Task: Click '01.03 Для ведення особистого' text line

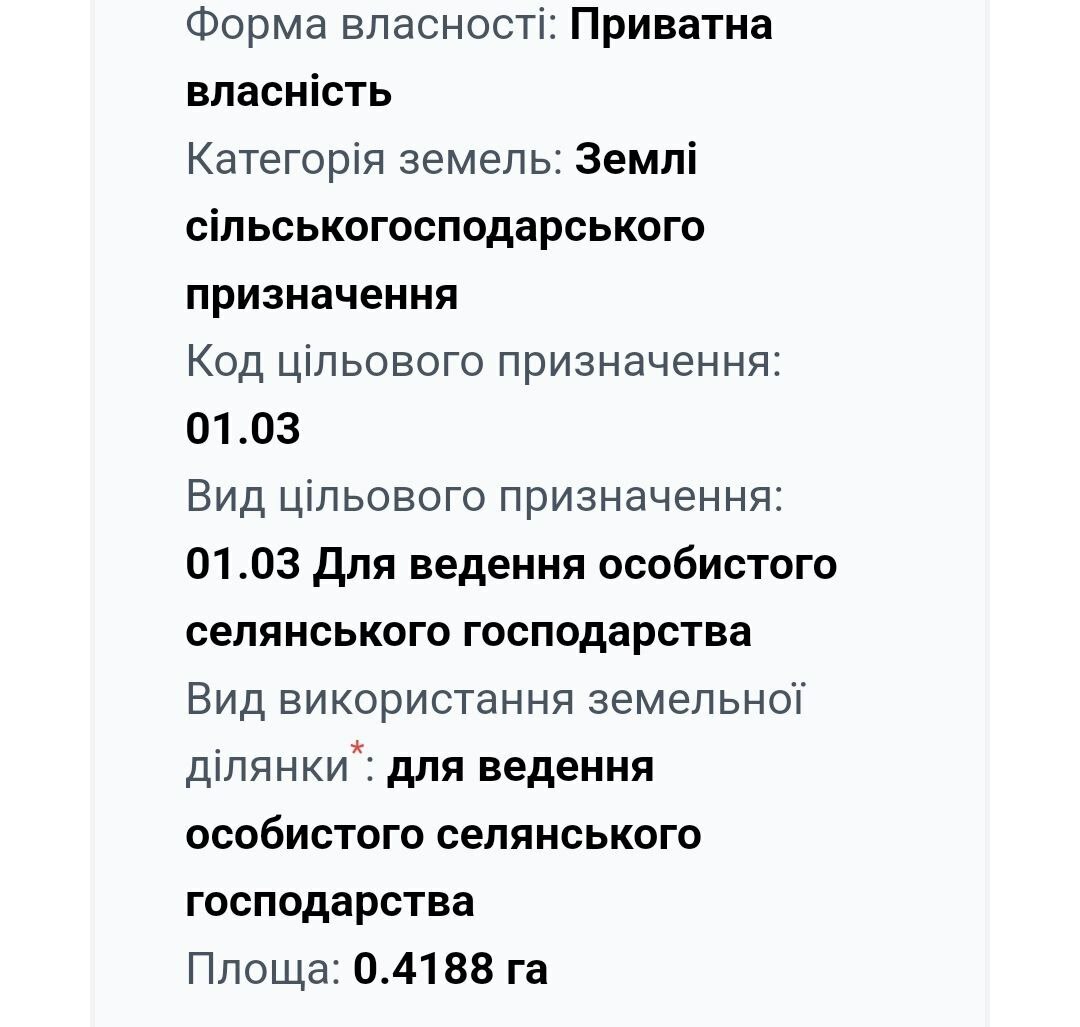Action: pyautogui.click(x=511, y=565)
